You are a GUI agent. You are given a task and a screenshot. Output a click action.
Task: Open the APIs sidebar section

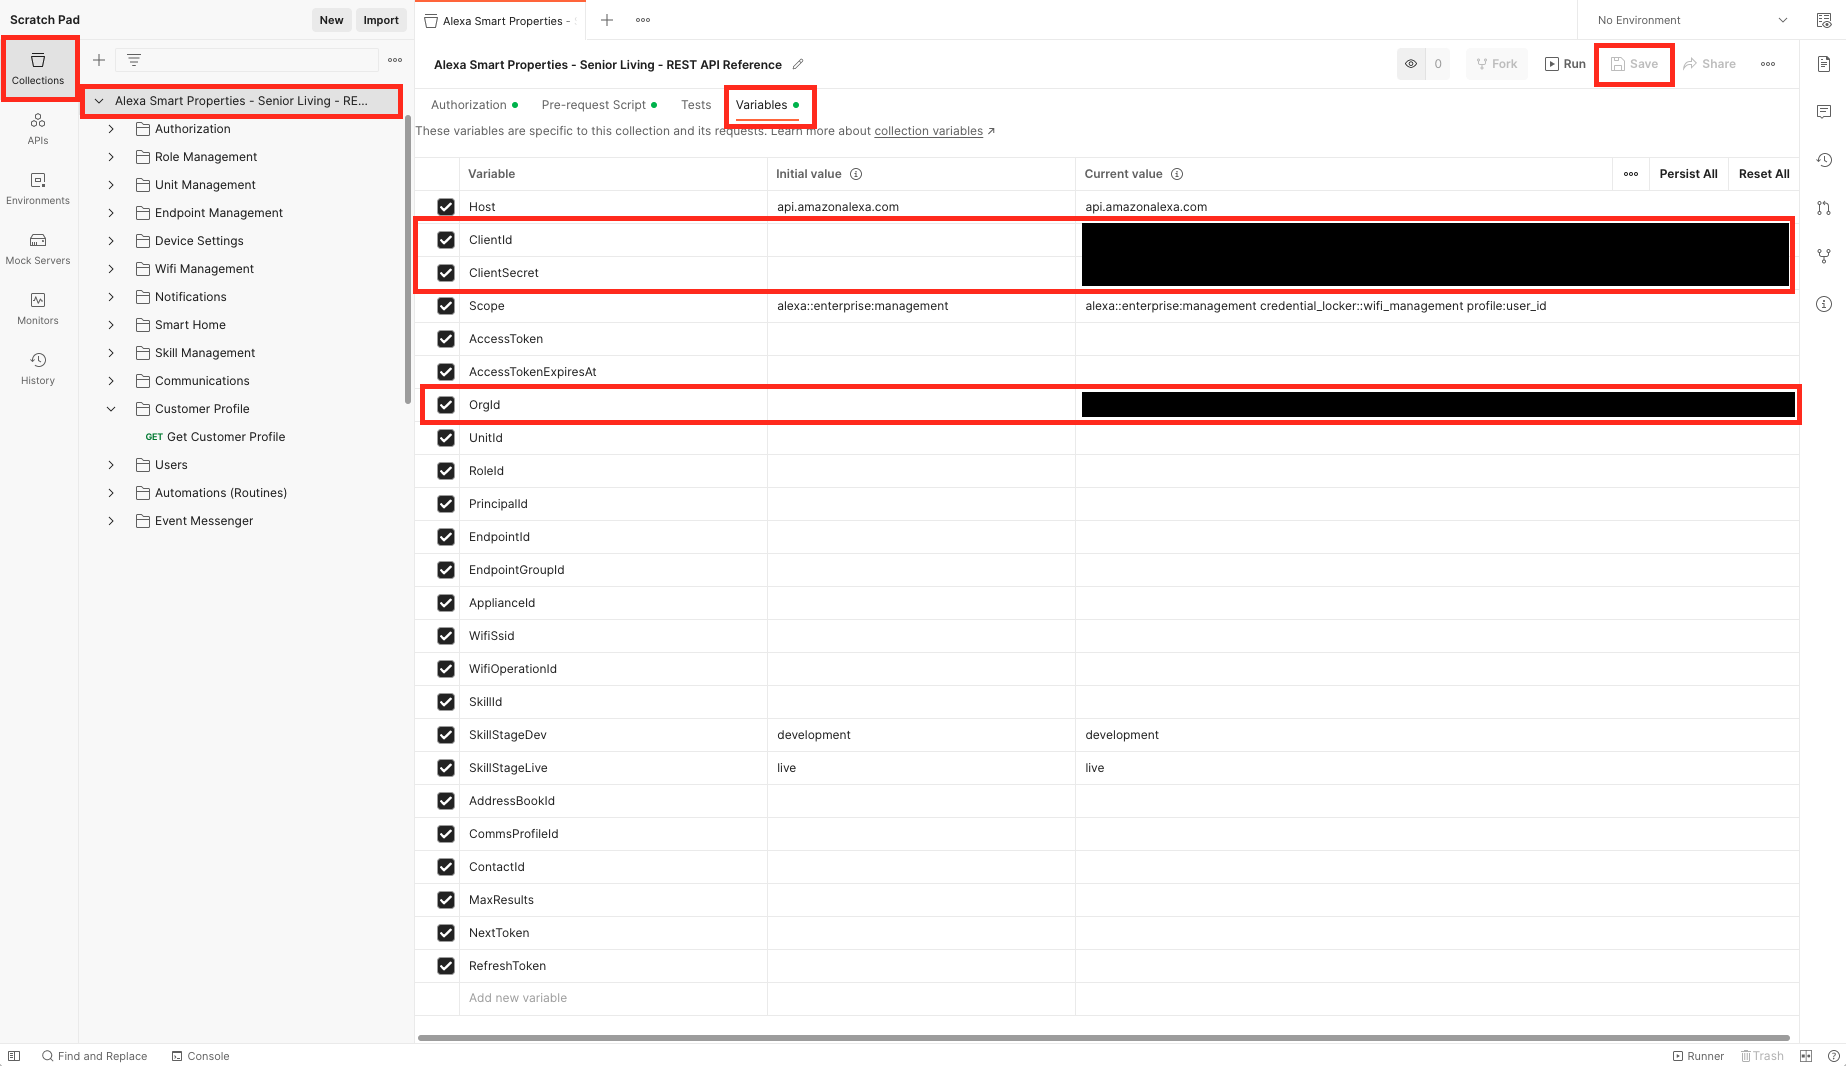(x=38, y=129)
